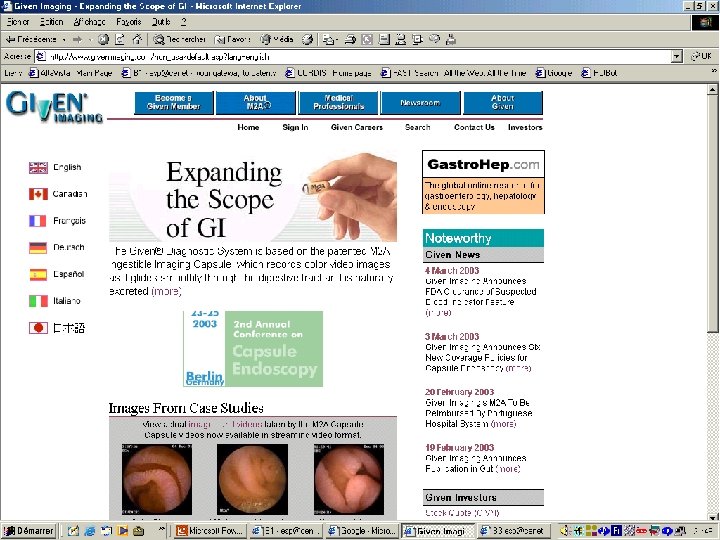Select Japanese with the Japan flag
This screenshot has height=540, width=720.
click(57, 328)
